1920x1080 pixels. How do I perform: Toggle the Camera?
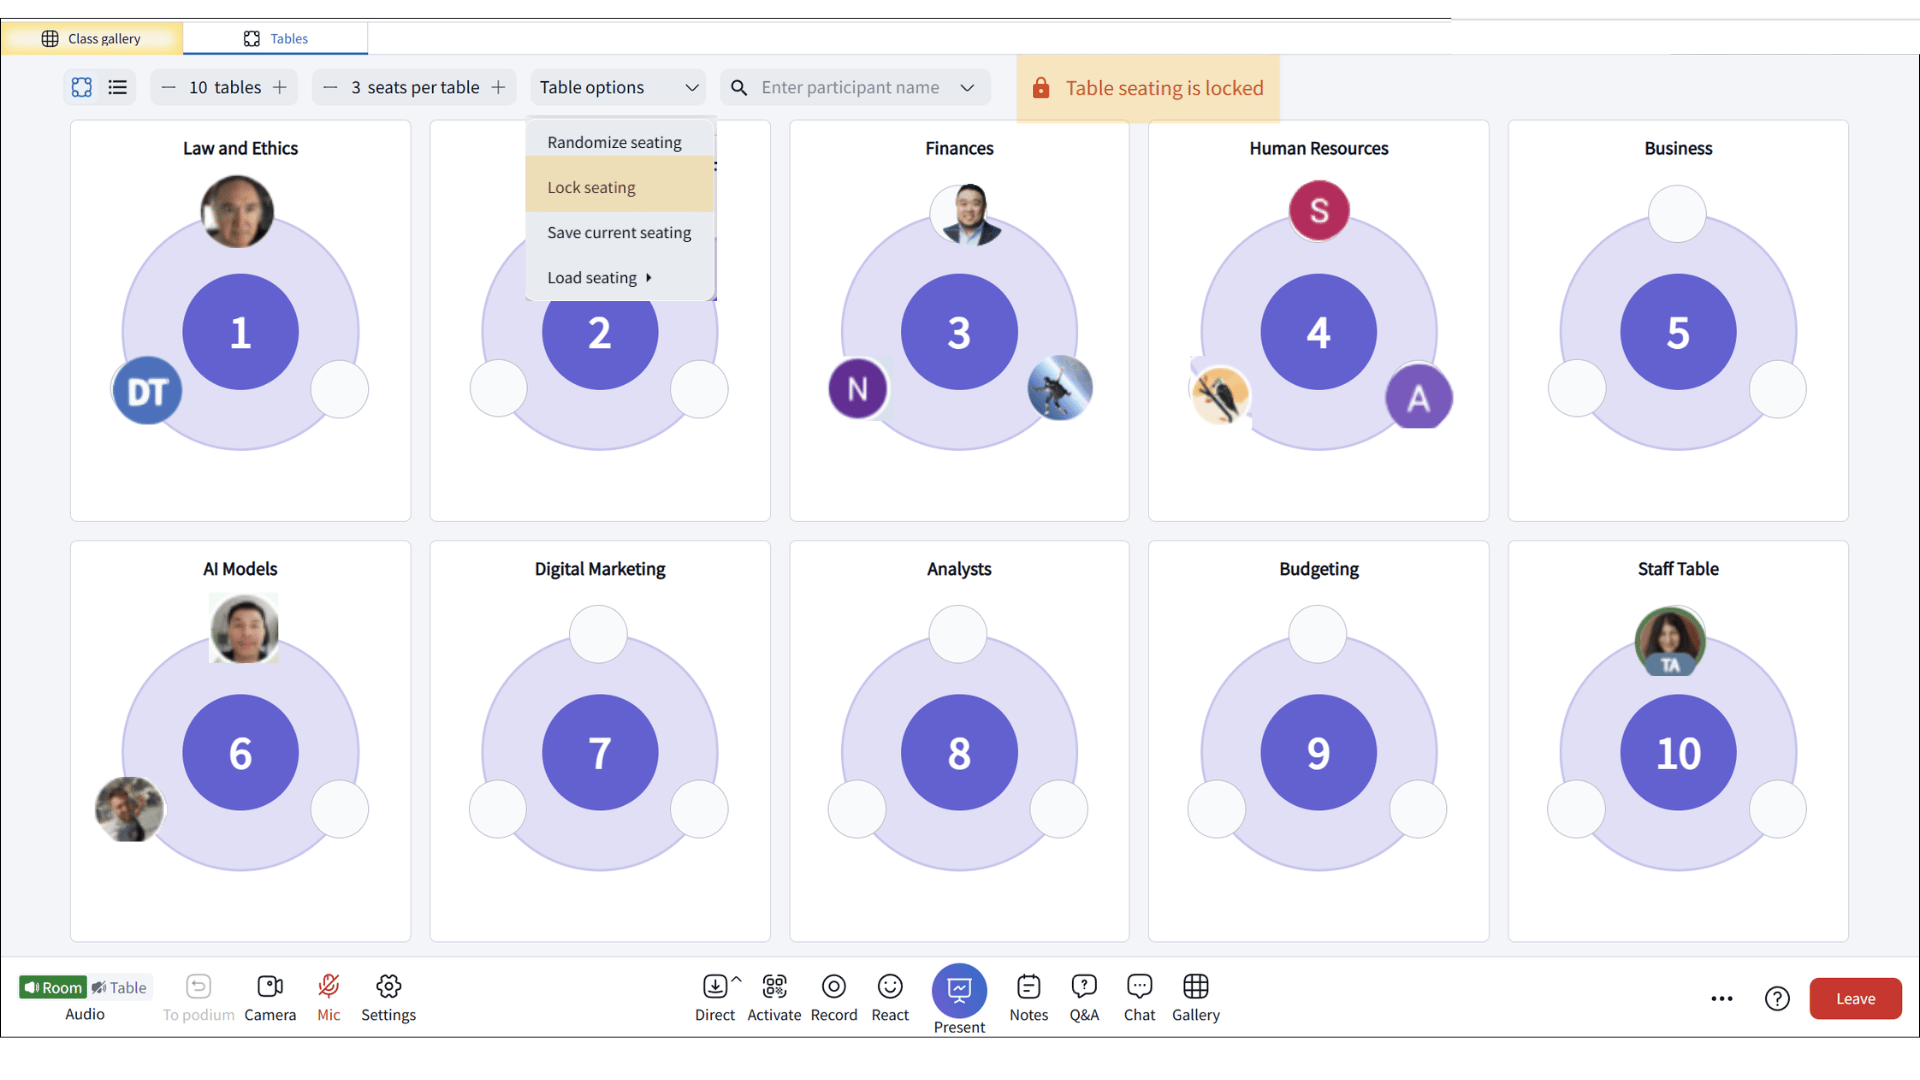pyautogui.click(x=270, y=997)
